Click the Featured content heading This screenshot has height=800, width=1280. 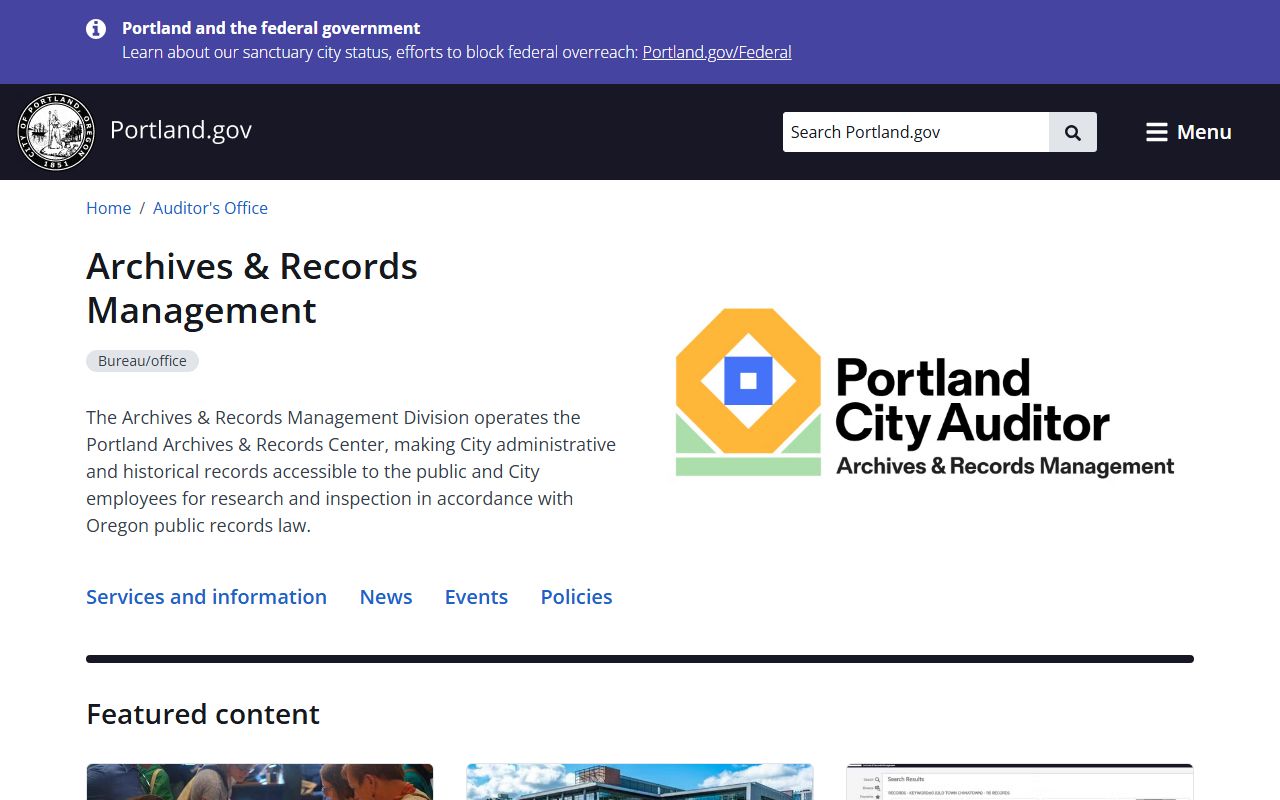203,714
